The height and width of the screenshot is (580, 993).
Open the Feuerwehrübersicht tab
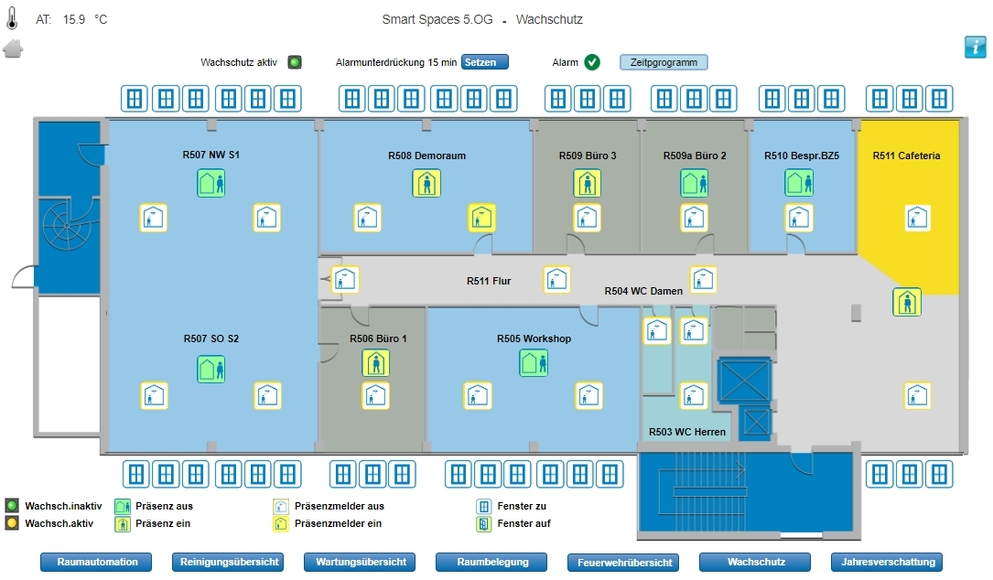[623, 562]
